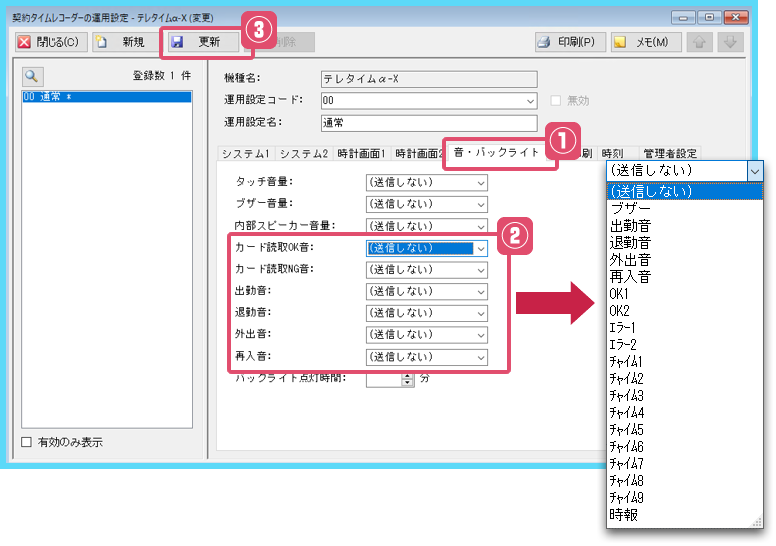Open the メモ(M) memo button
Image resolution: width=776 pixels, height=546 pixels.
645,42
